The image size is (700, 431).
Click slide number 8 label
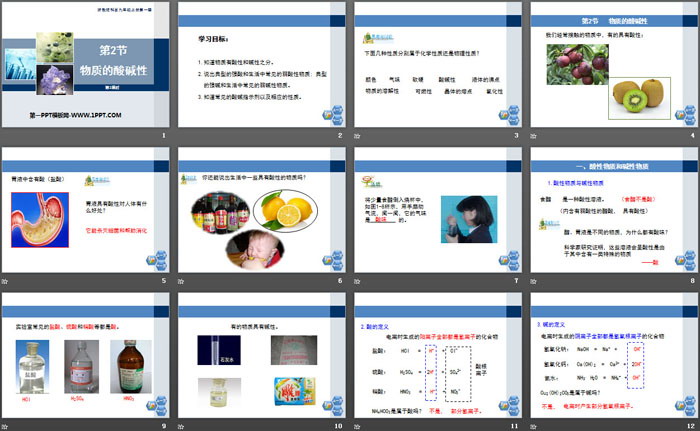[693, 280]
